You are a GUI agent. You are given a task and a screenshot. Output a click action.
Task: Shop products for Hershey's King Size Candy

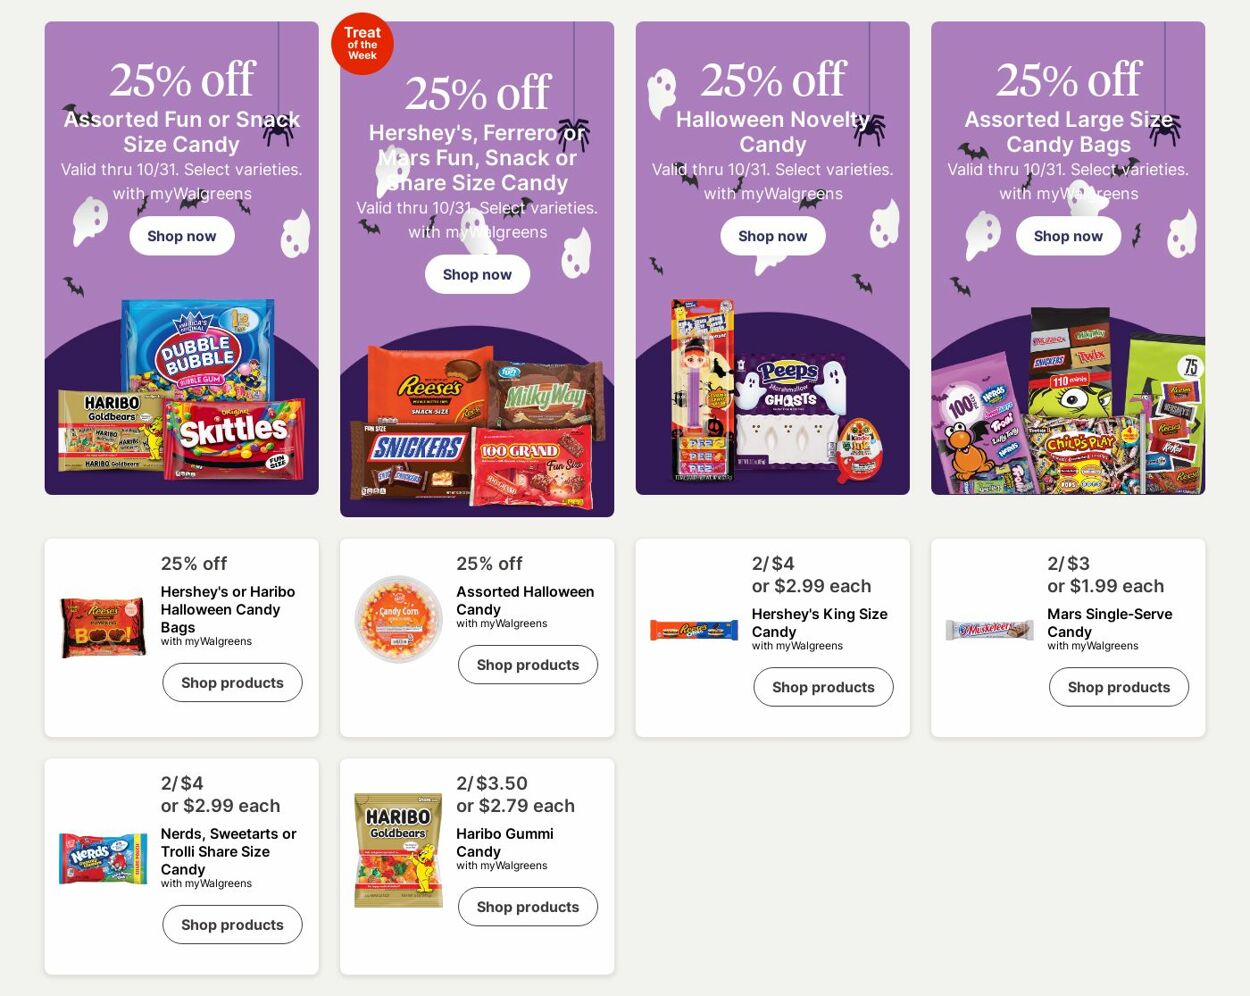click(x=823, y=687)
